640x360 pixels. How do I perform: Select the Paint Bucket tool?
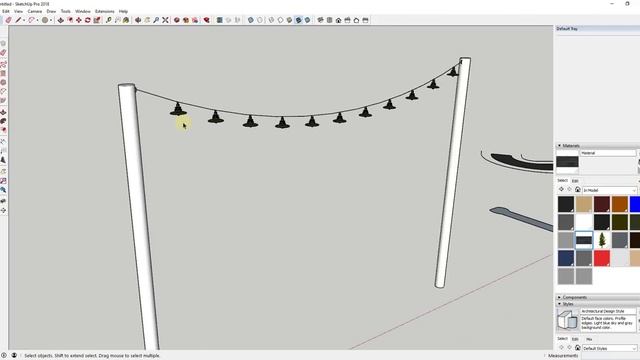tap(126, 20)
